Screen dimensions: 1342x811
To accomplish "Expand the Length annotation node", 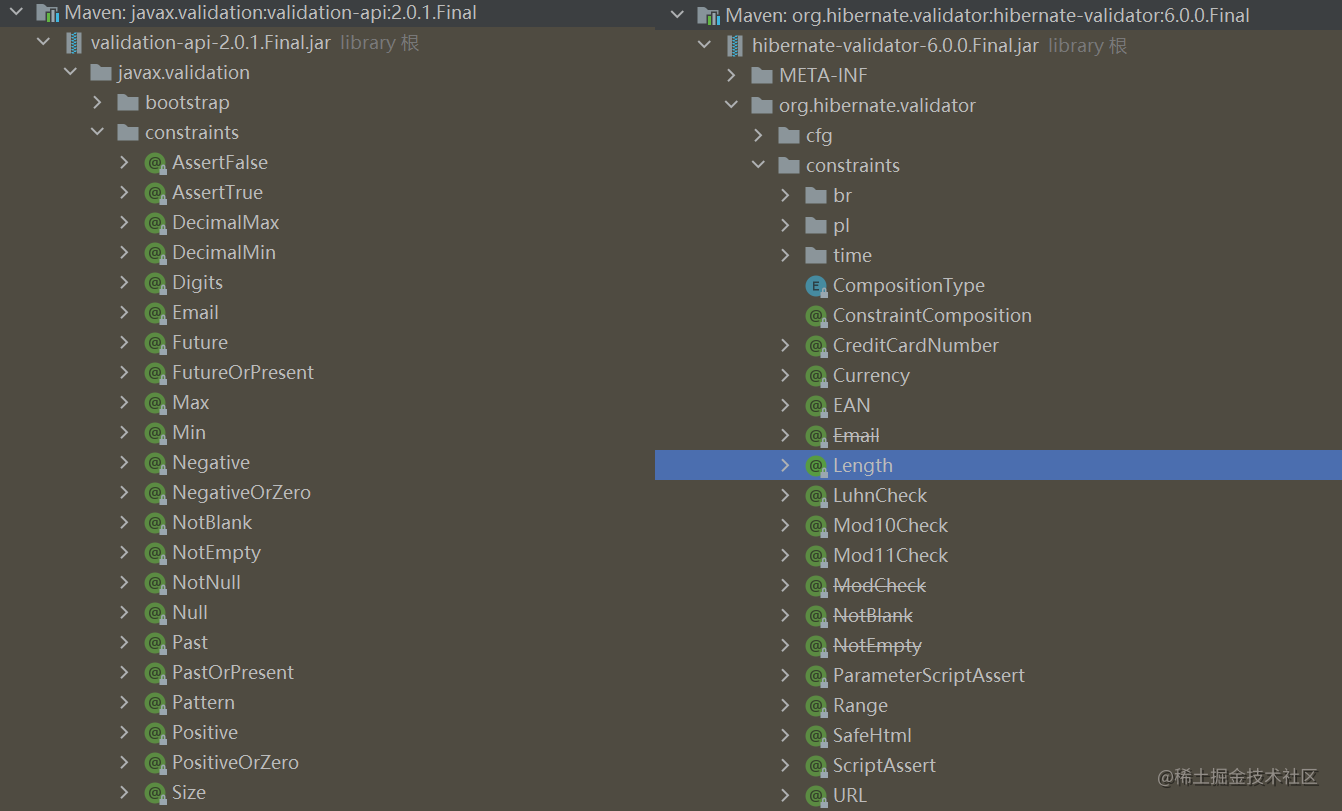I will click(x=785, y=465).
